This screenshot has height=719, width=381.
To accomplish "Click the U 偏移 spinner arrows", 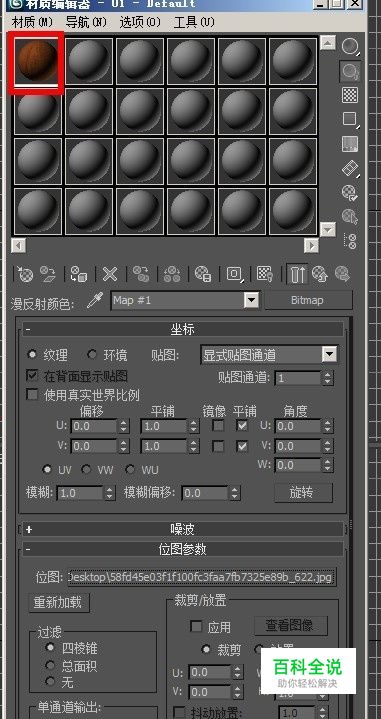I will (124, 426).
